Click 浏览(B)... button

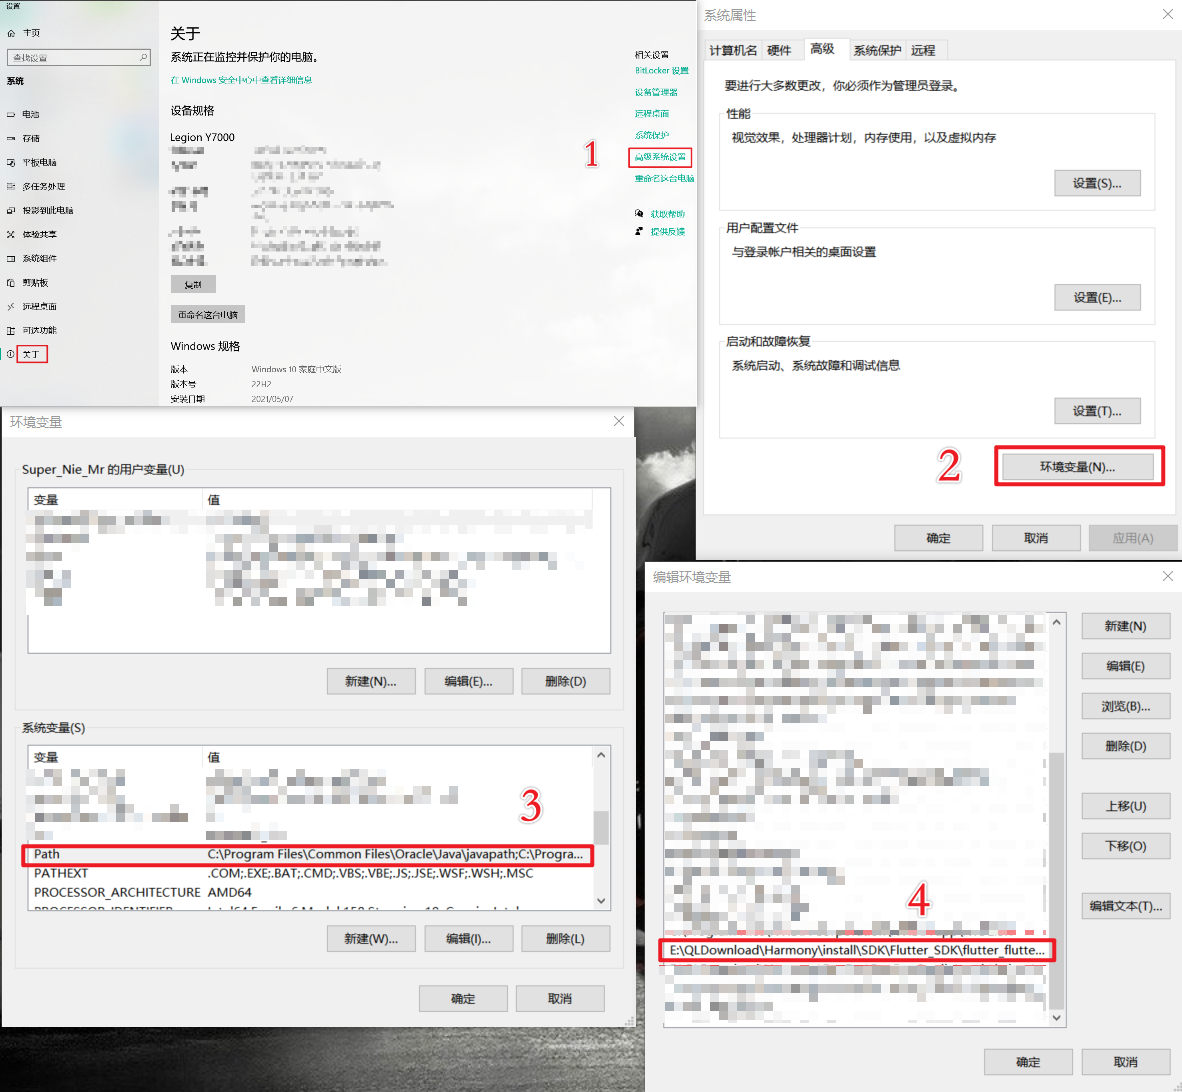tap(1125, 707)
